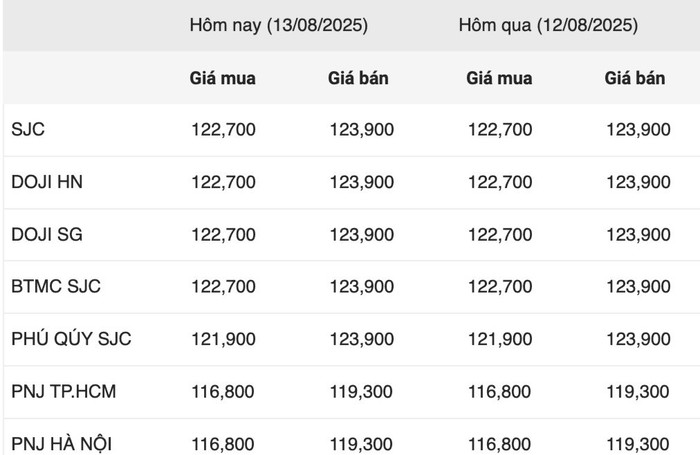Click DOJI HN today's sell price 123,900
This screenshot has width=700, height=455.
362,182
